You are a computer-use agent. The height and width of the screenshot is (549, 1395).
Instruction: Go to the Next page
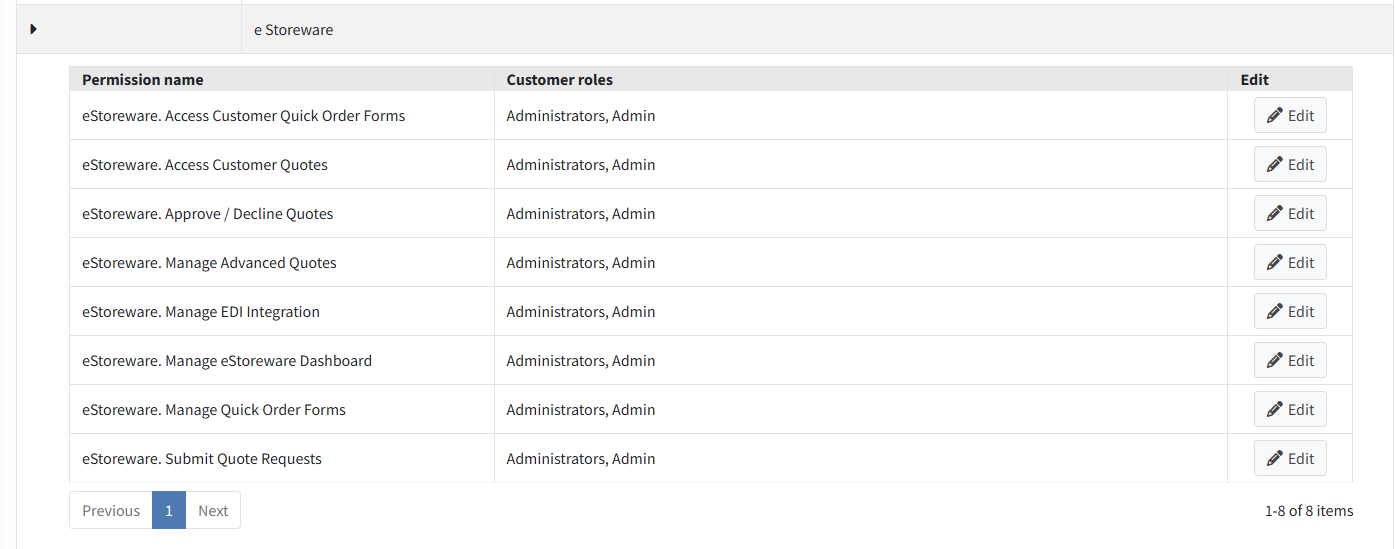click(213, 510)
